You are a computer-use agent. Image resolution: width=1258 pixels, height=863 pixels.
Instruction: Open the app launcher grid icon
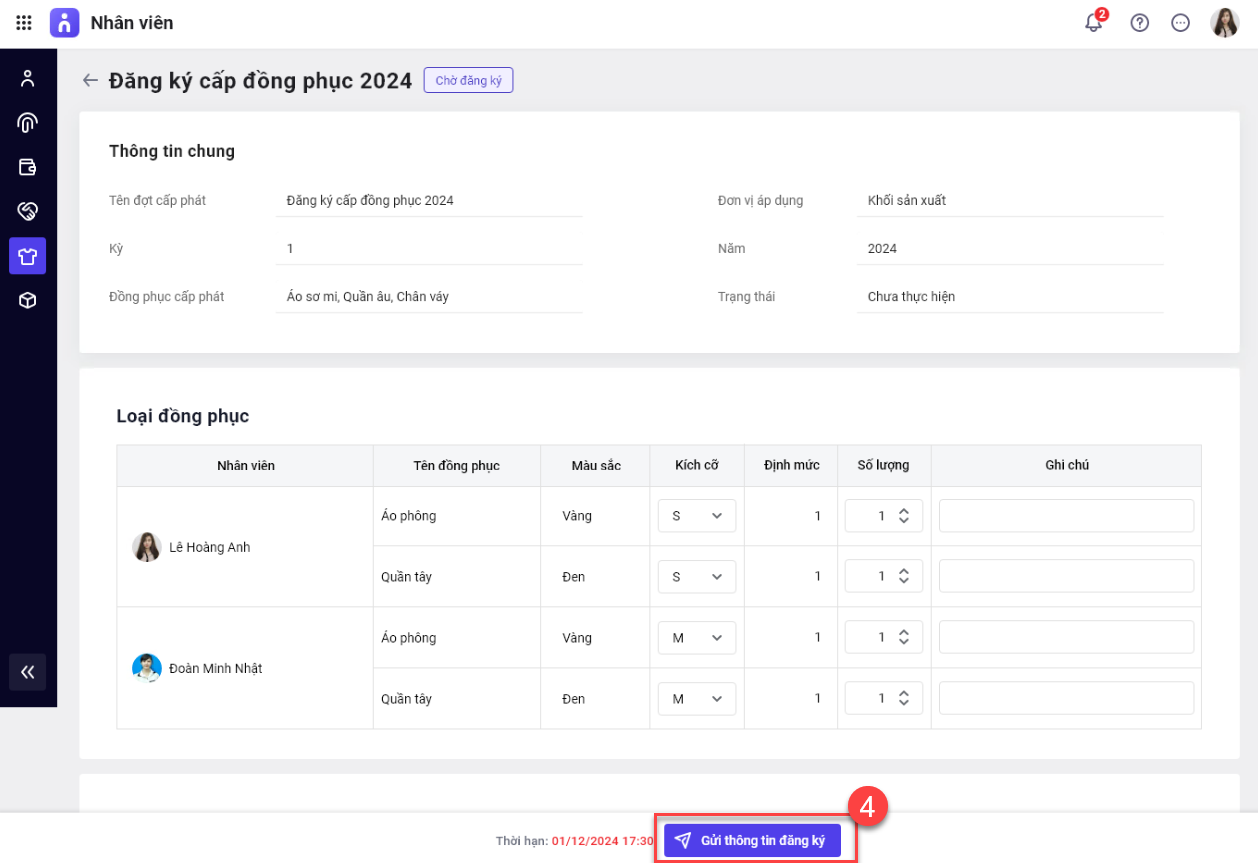point(24,22)
